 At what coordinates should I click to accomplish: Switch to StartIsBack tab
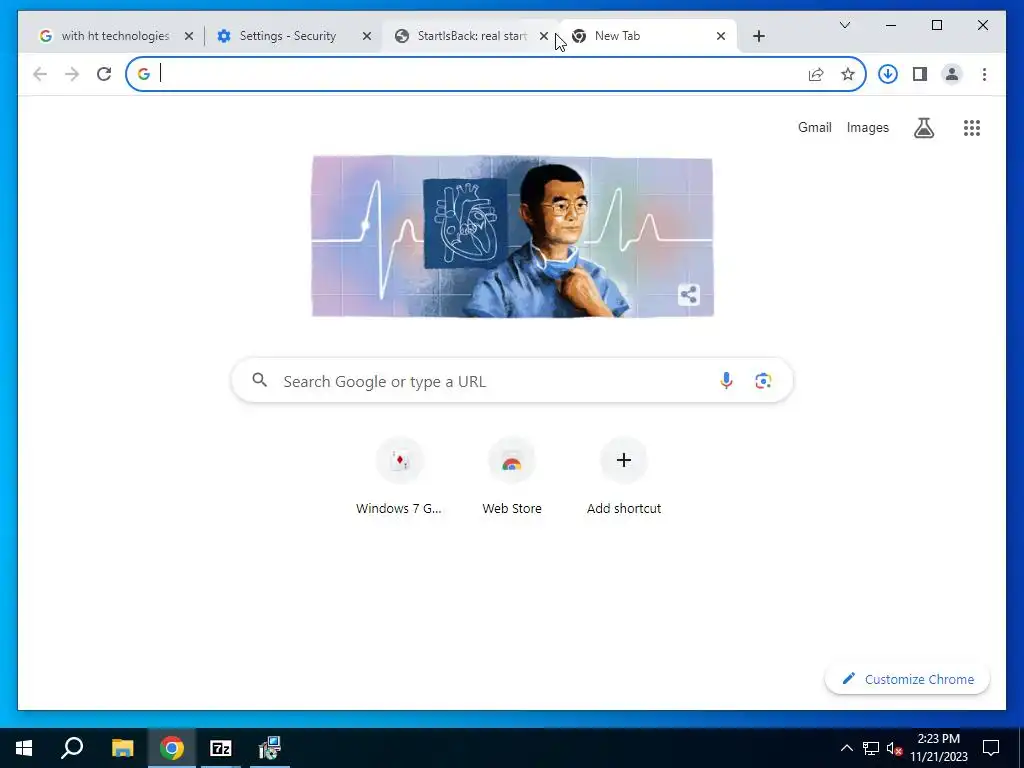[x=472, y=36]
